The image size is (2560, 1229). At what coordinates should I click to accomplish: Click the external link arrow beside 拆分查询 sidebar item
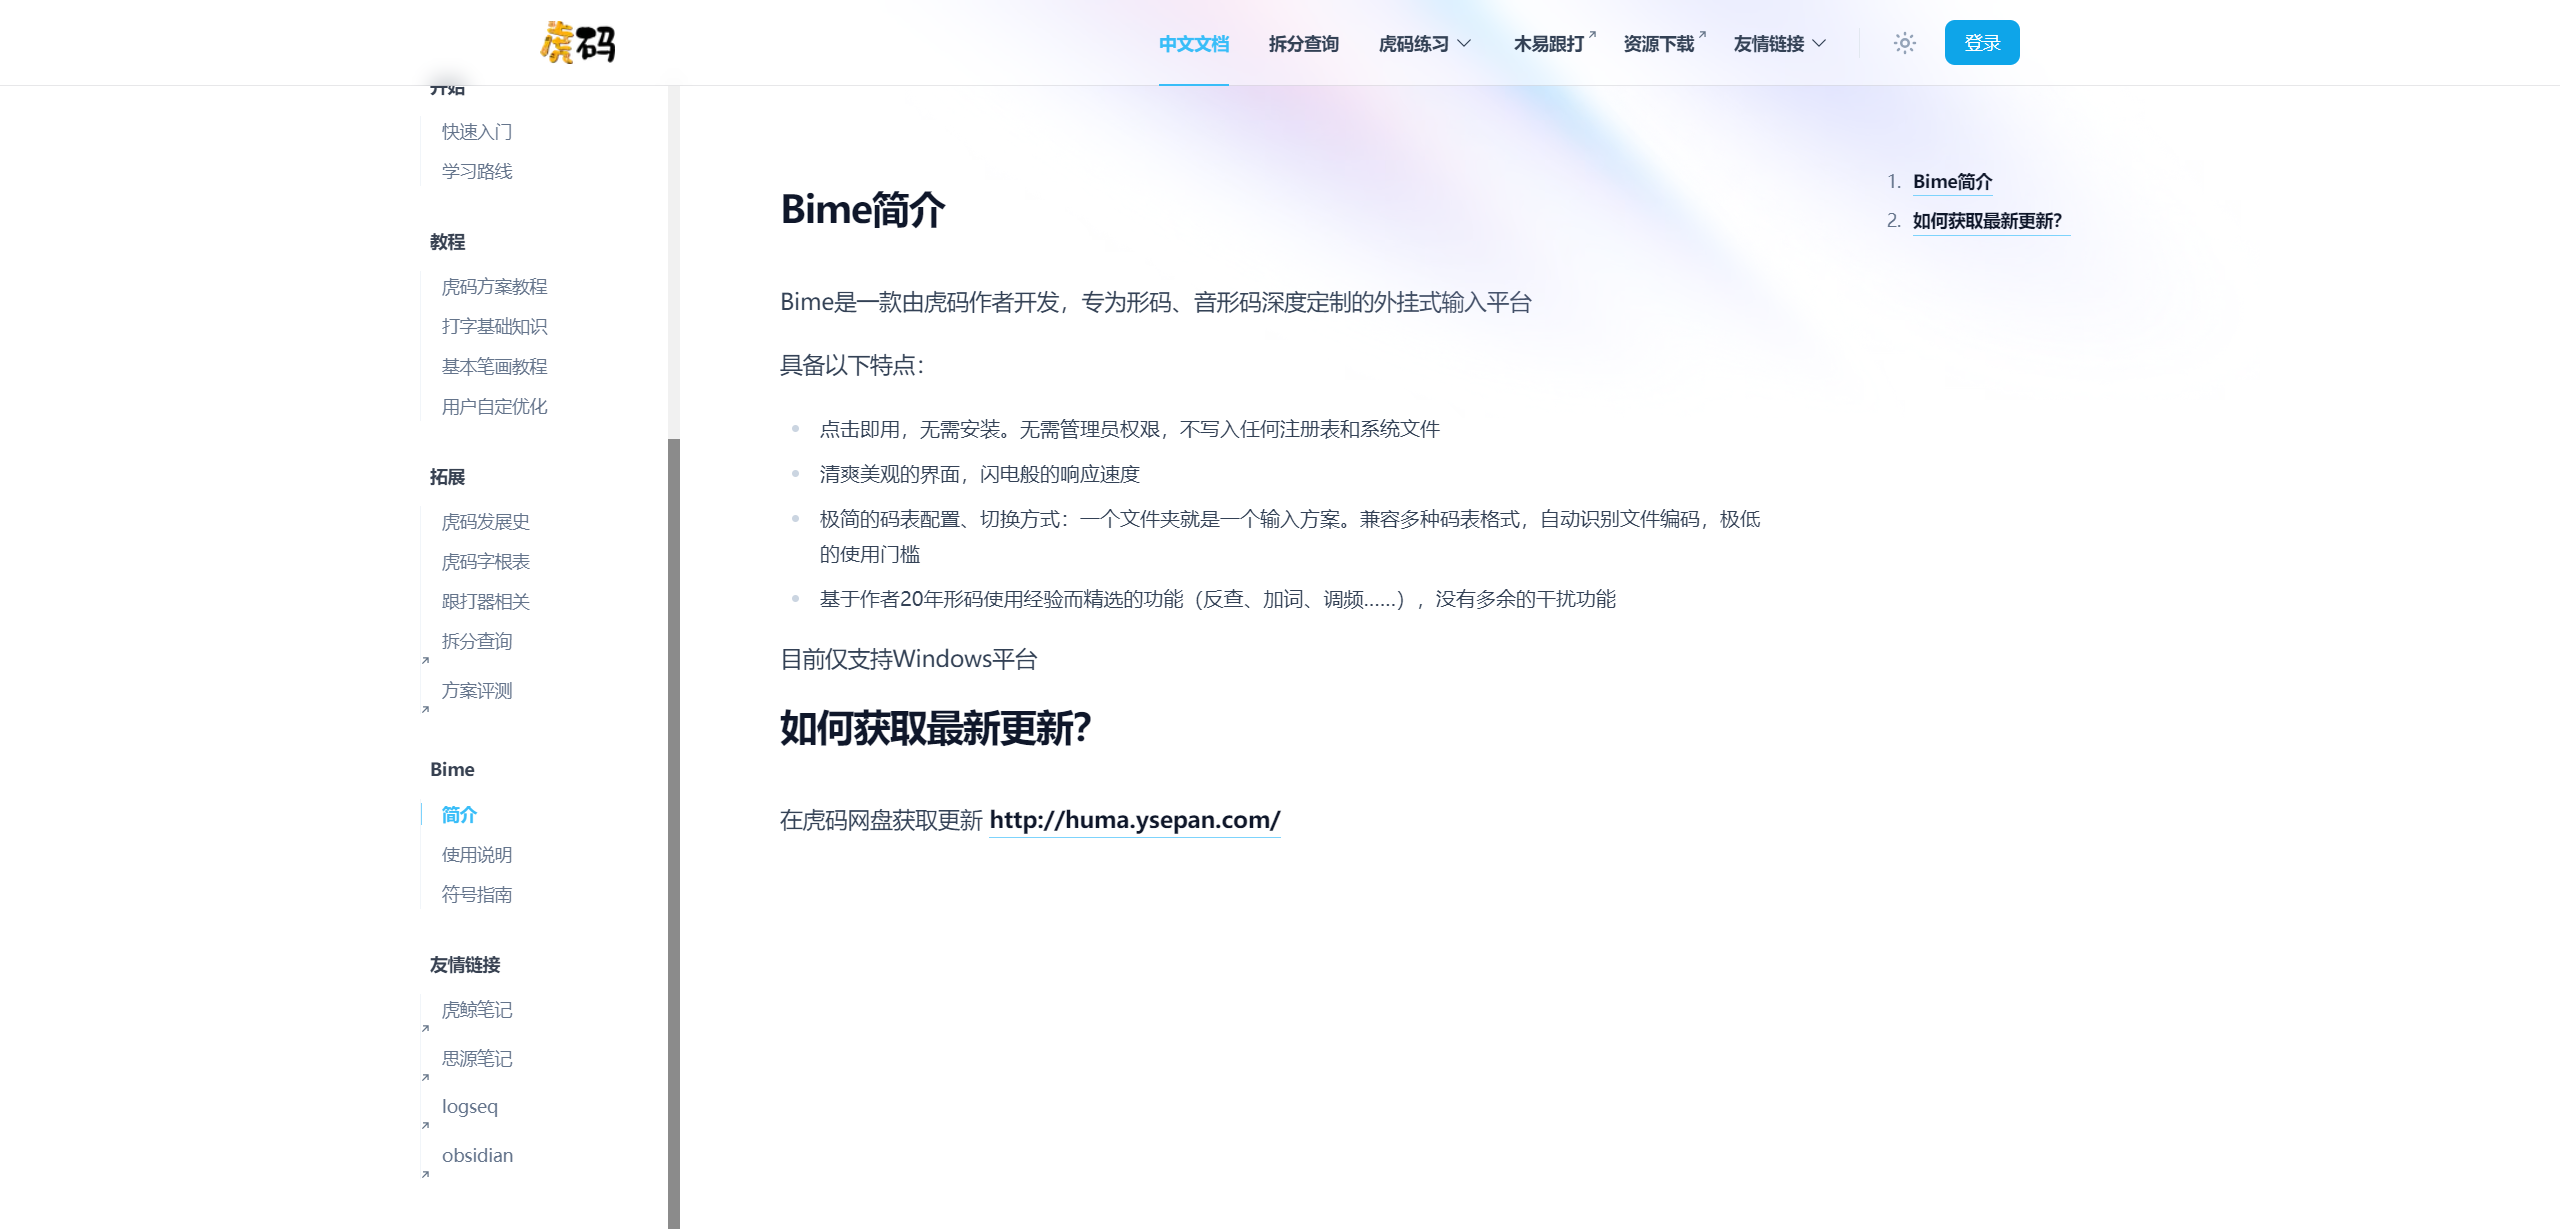coord(425,659)
